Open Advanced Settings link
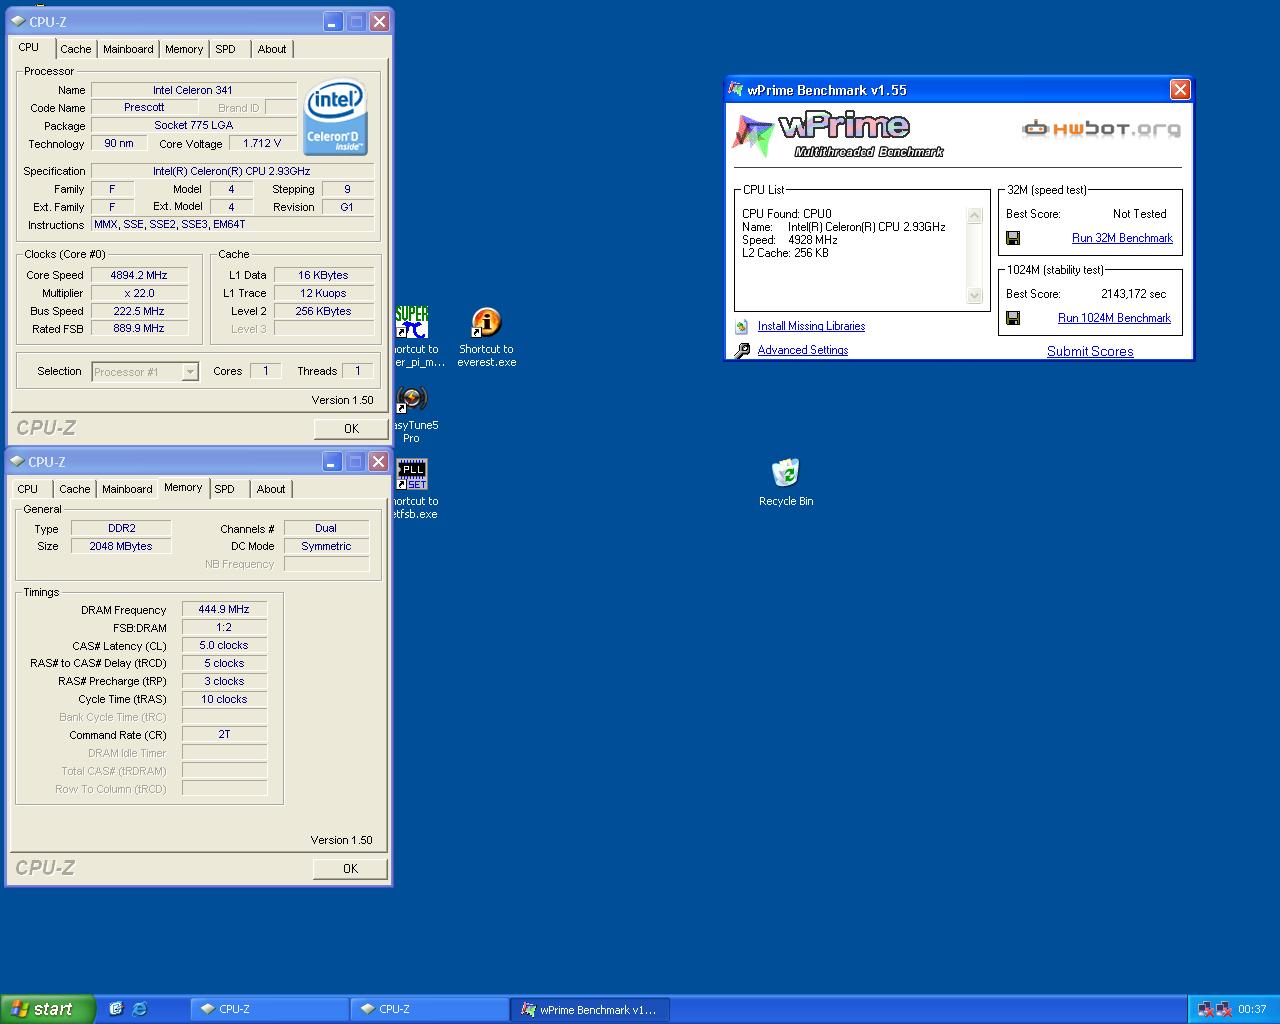The width and height of the screenshot is (1280, 1024). tap(803, 350)
